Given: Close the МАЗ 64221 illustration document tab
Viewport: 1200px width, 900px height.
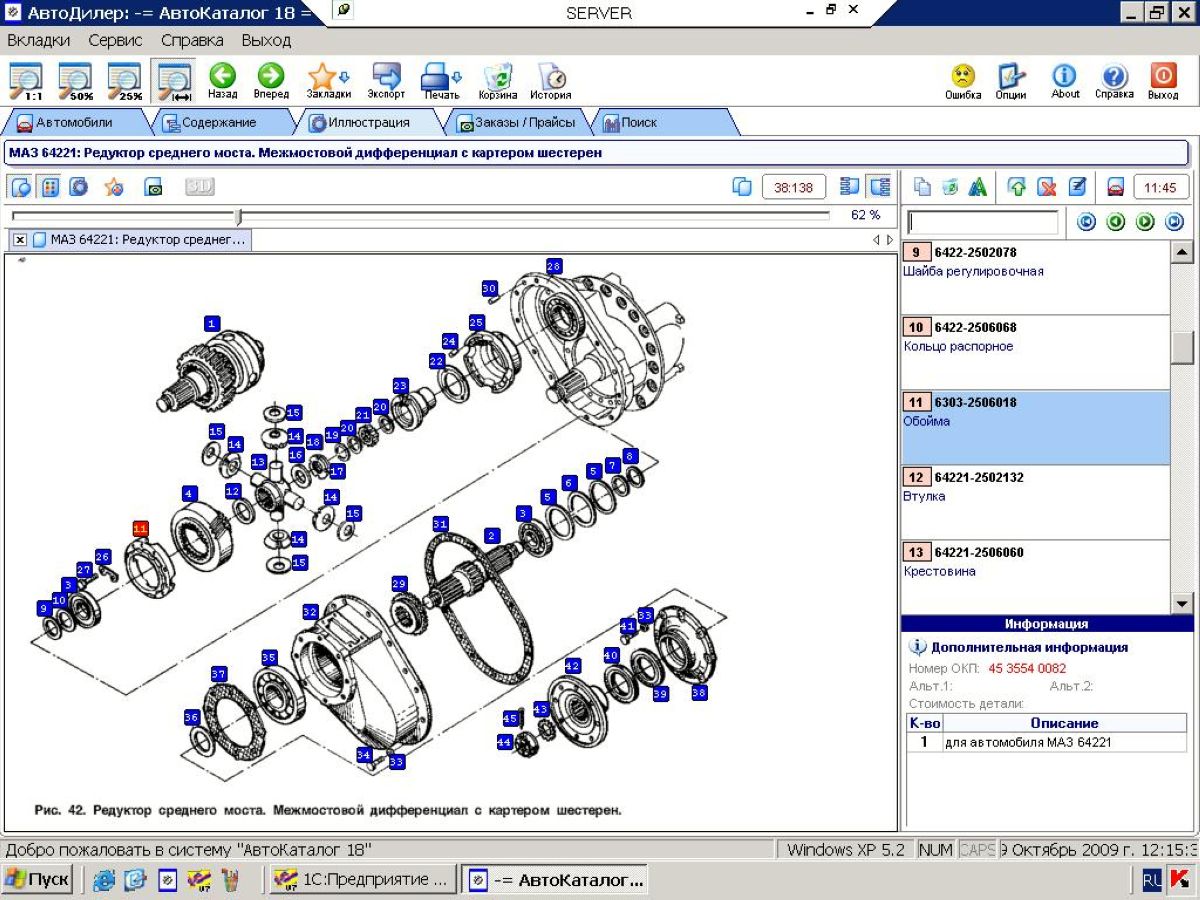Looking at the screenshot, I should (x=20, y=240).
